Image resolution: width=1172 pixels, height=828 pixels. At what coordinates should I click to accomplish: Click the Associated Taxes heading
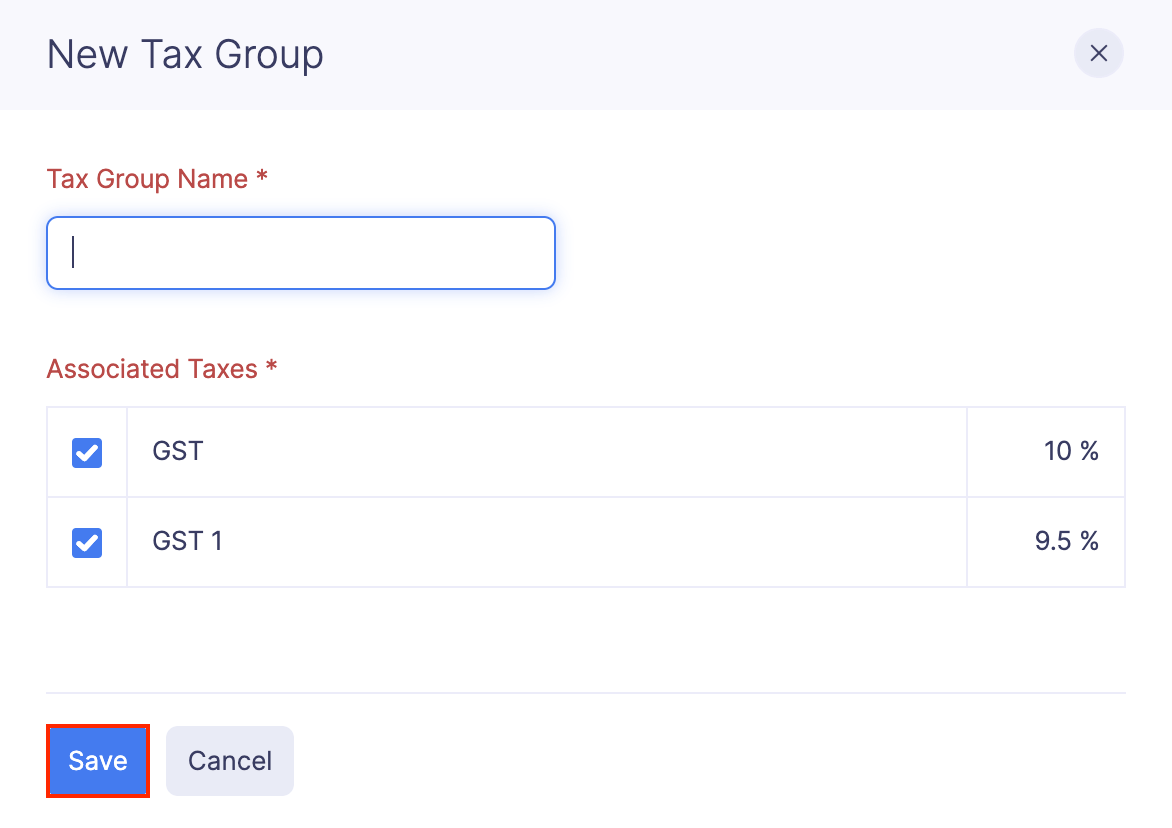[x=160, y=369]
